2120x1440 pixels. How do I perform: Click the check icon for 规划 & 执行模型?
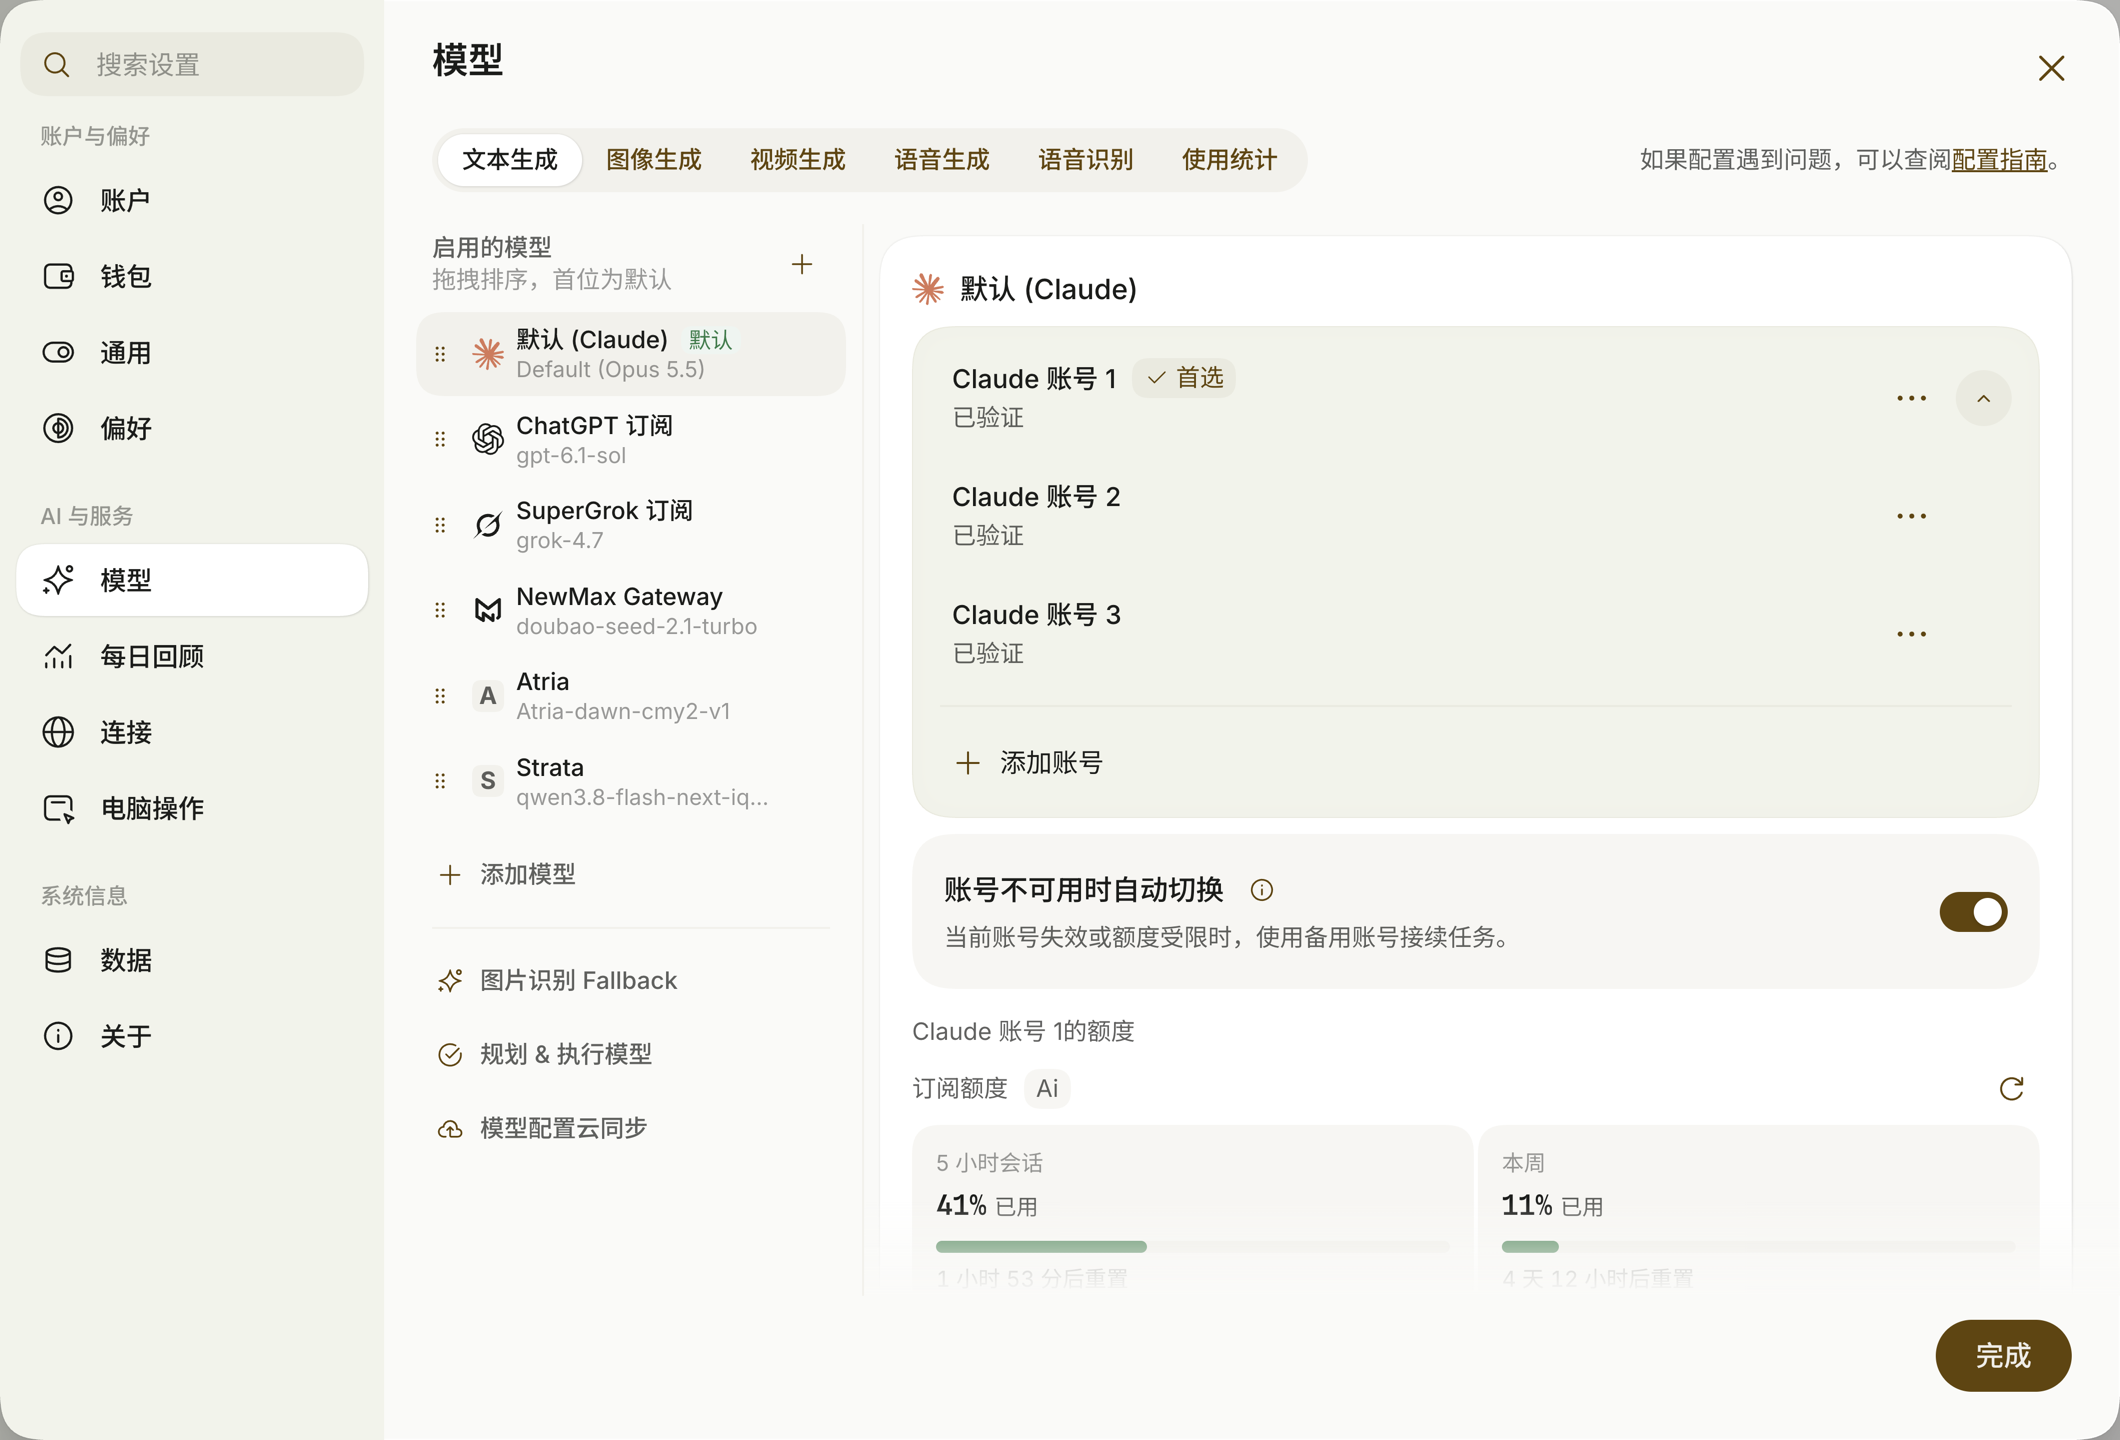pos(450,1054)
